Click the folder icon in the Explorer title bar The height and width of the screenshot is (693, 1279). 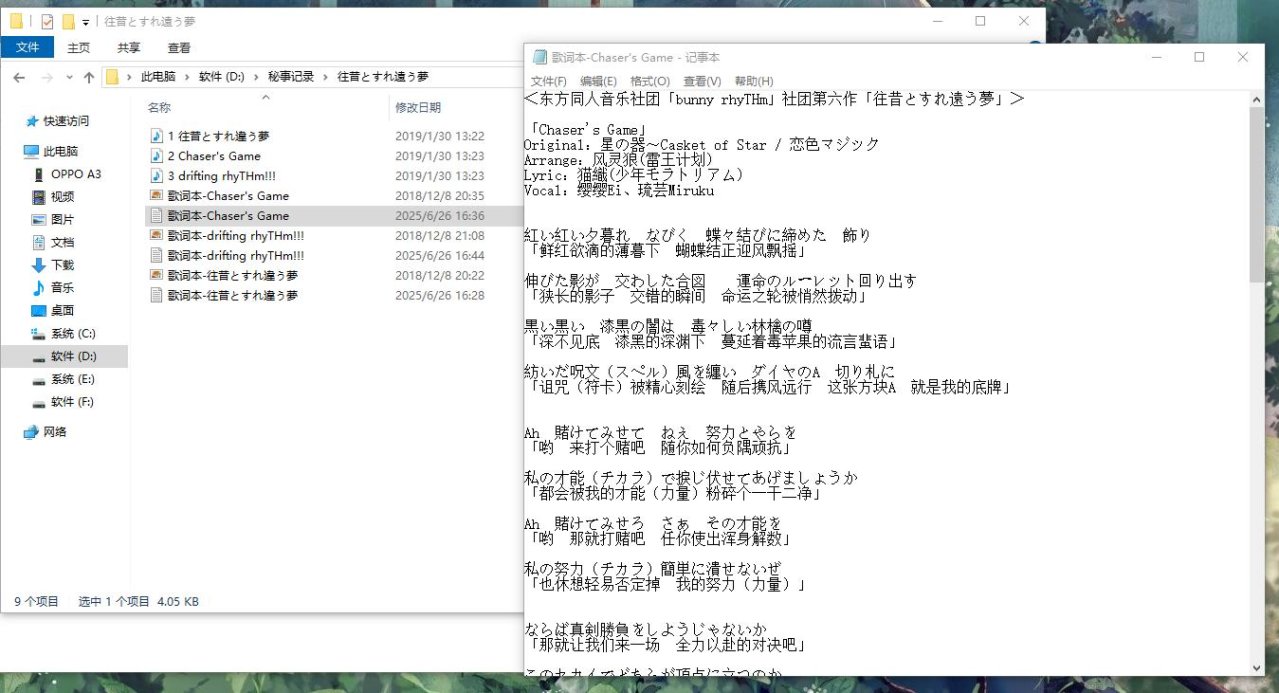pyautogui.click(x=16, y=21)
